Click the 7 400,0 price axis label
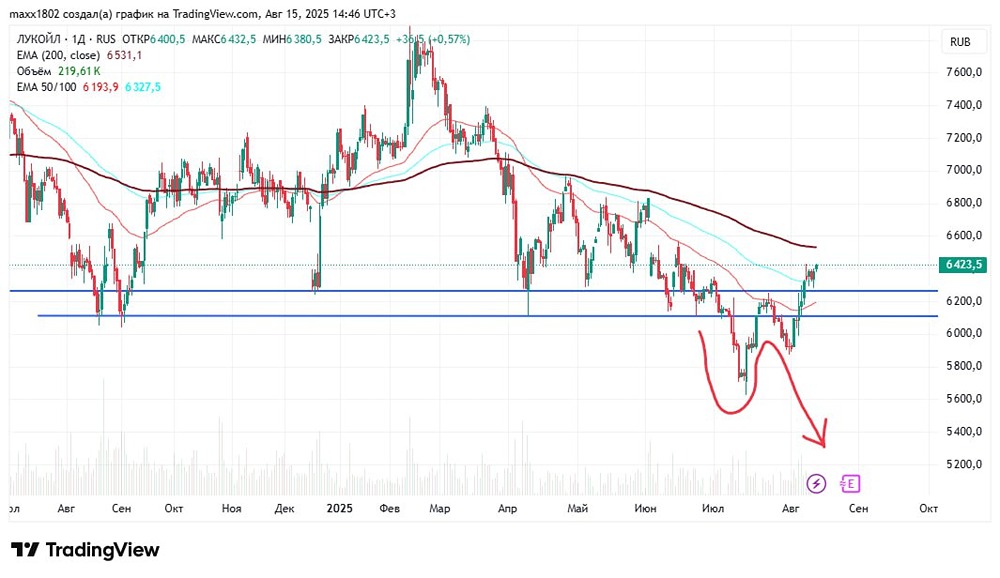Image resolution: width=1000 pixels, height=578 pixels. (x=964, y=105)
